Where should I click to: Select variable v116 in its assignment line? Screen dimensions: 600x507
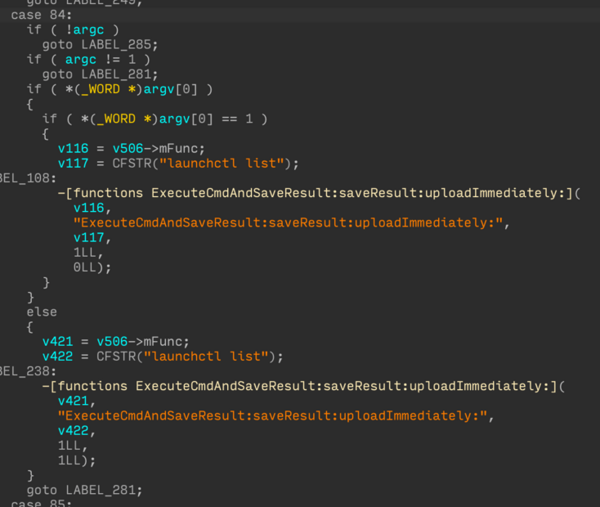(x=73, y=148)
